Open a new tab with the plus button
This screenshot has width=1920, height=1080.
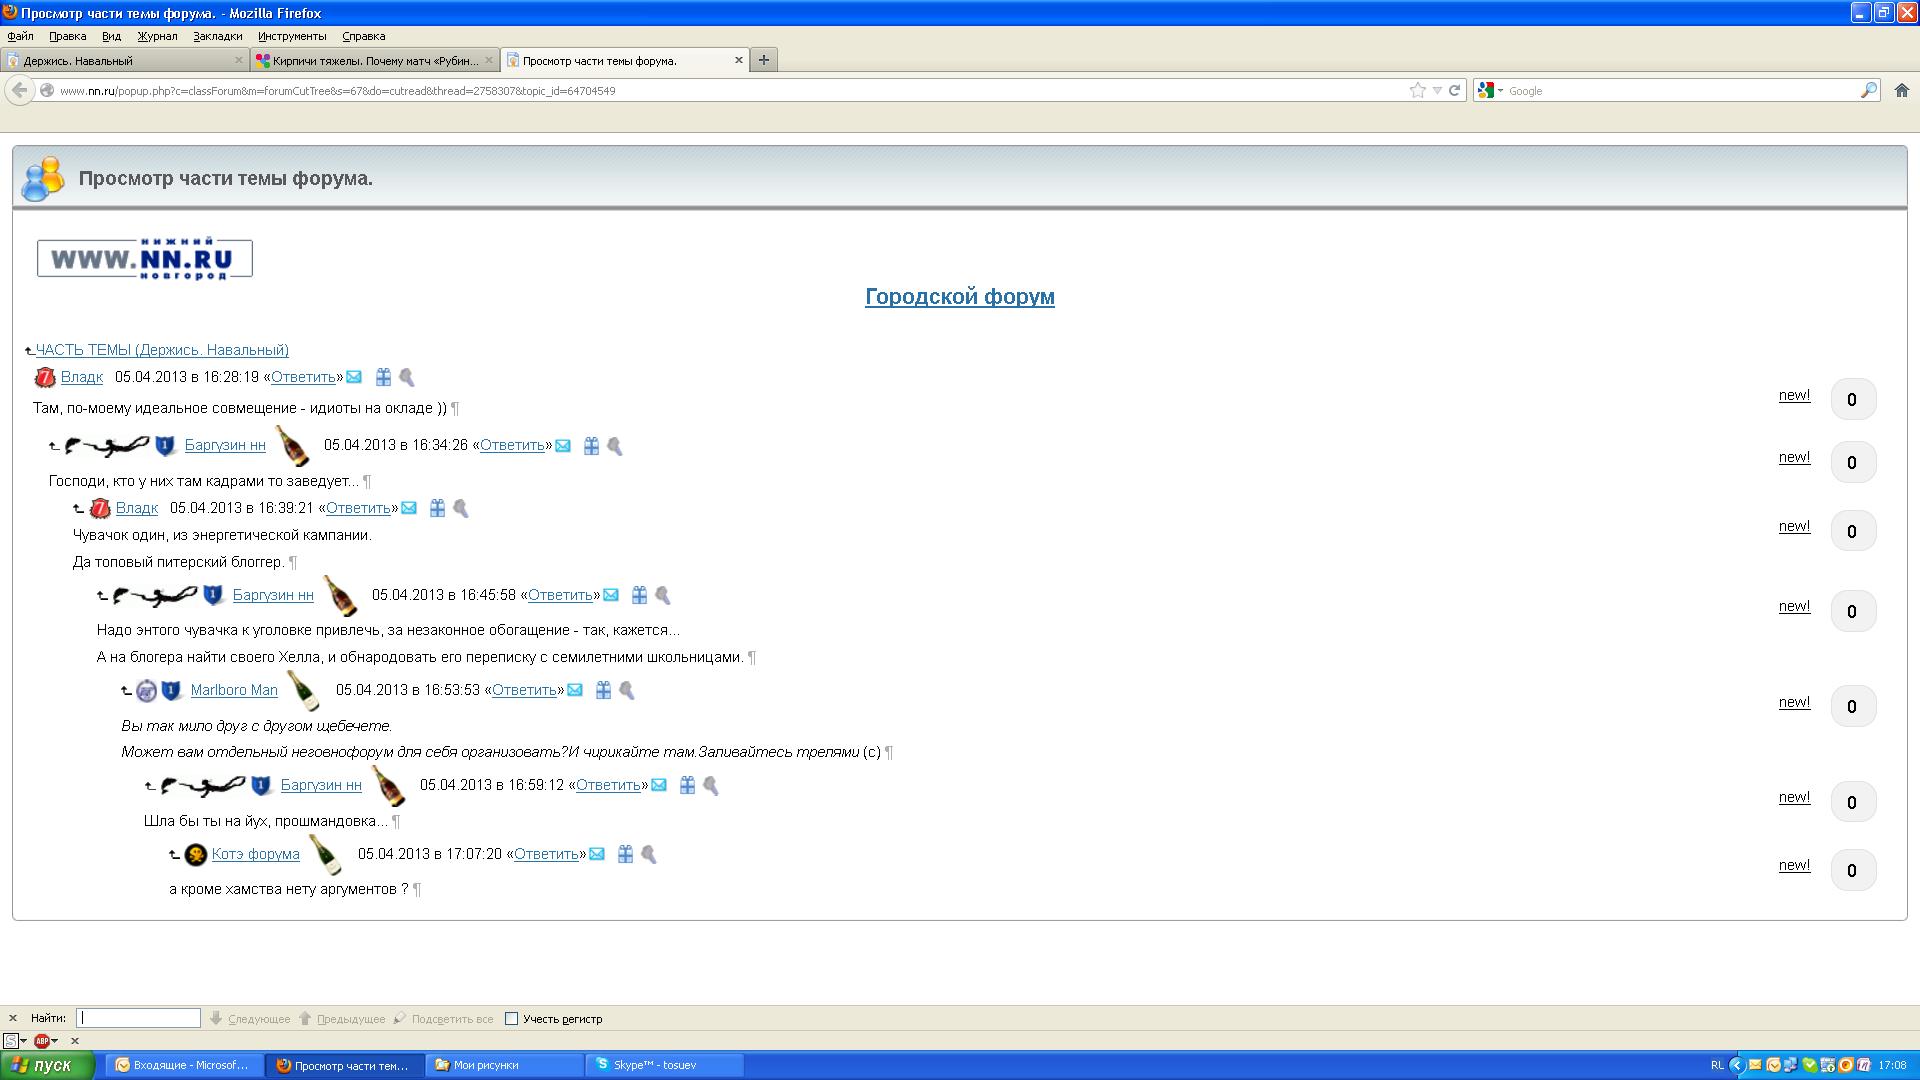(x=763, y=60)
